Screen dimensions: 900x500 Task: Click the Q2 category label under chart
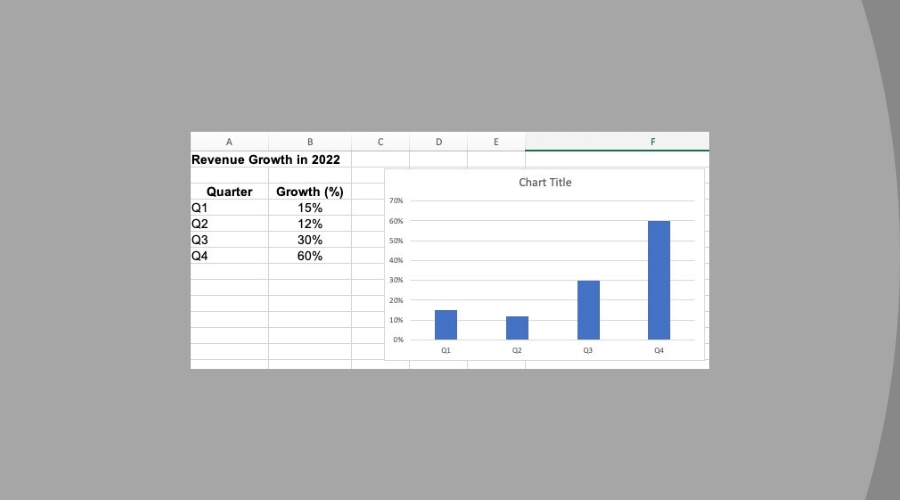[517, 350]
